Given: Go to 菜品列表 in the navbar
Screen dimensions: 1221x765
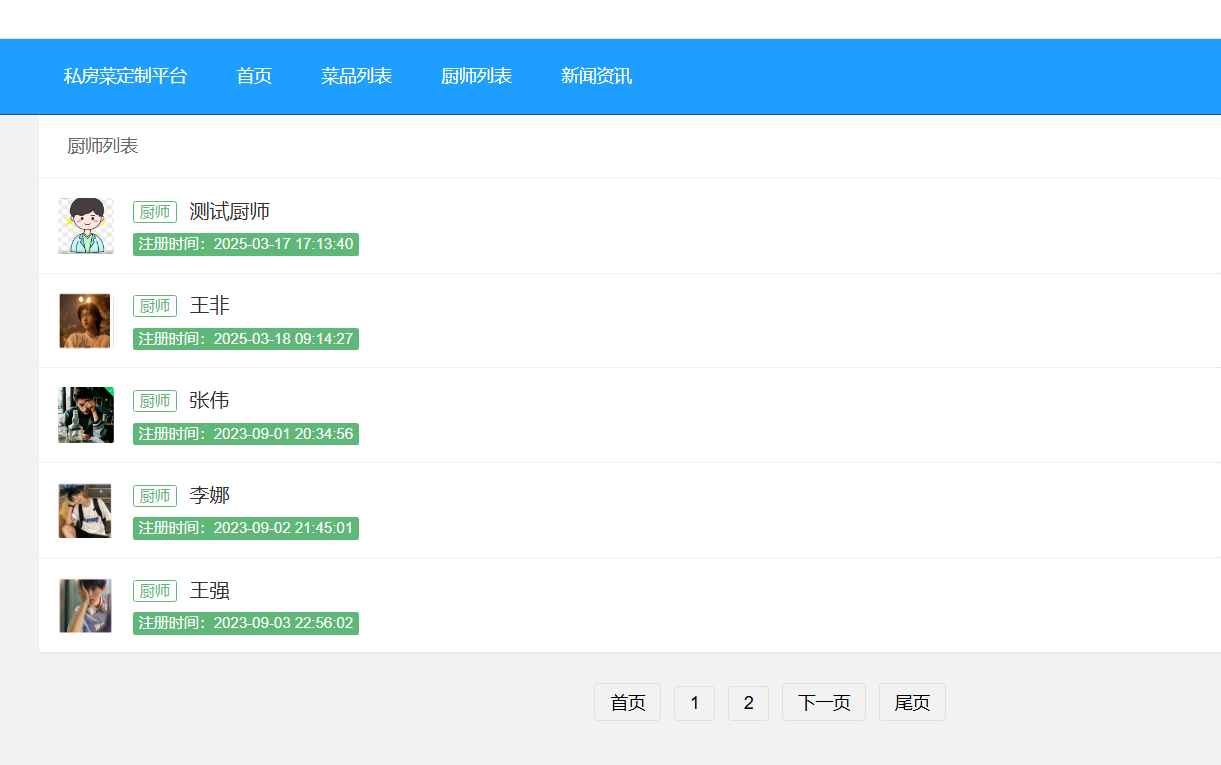Looking at the screenshot, I should coord(356,76).
